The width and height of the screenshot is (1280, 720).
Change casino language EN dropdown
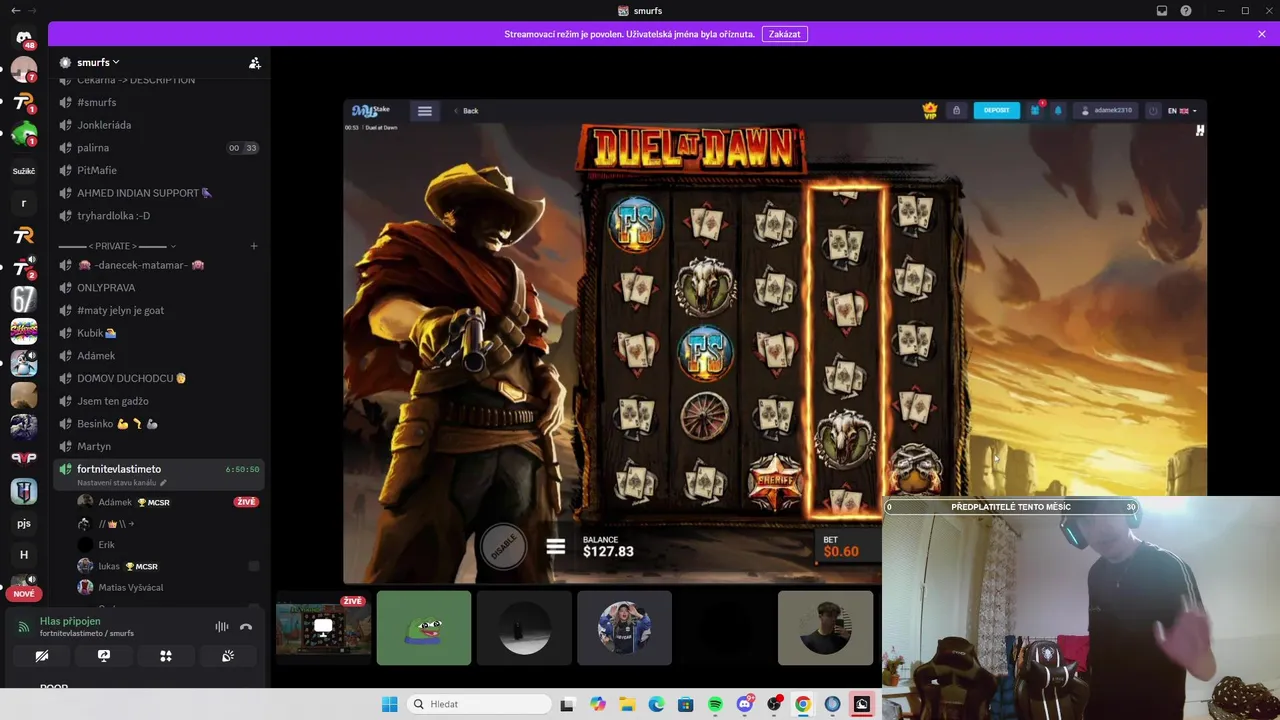click(x=1182, y=111)
